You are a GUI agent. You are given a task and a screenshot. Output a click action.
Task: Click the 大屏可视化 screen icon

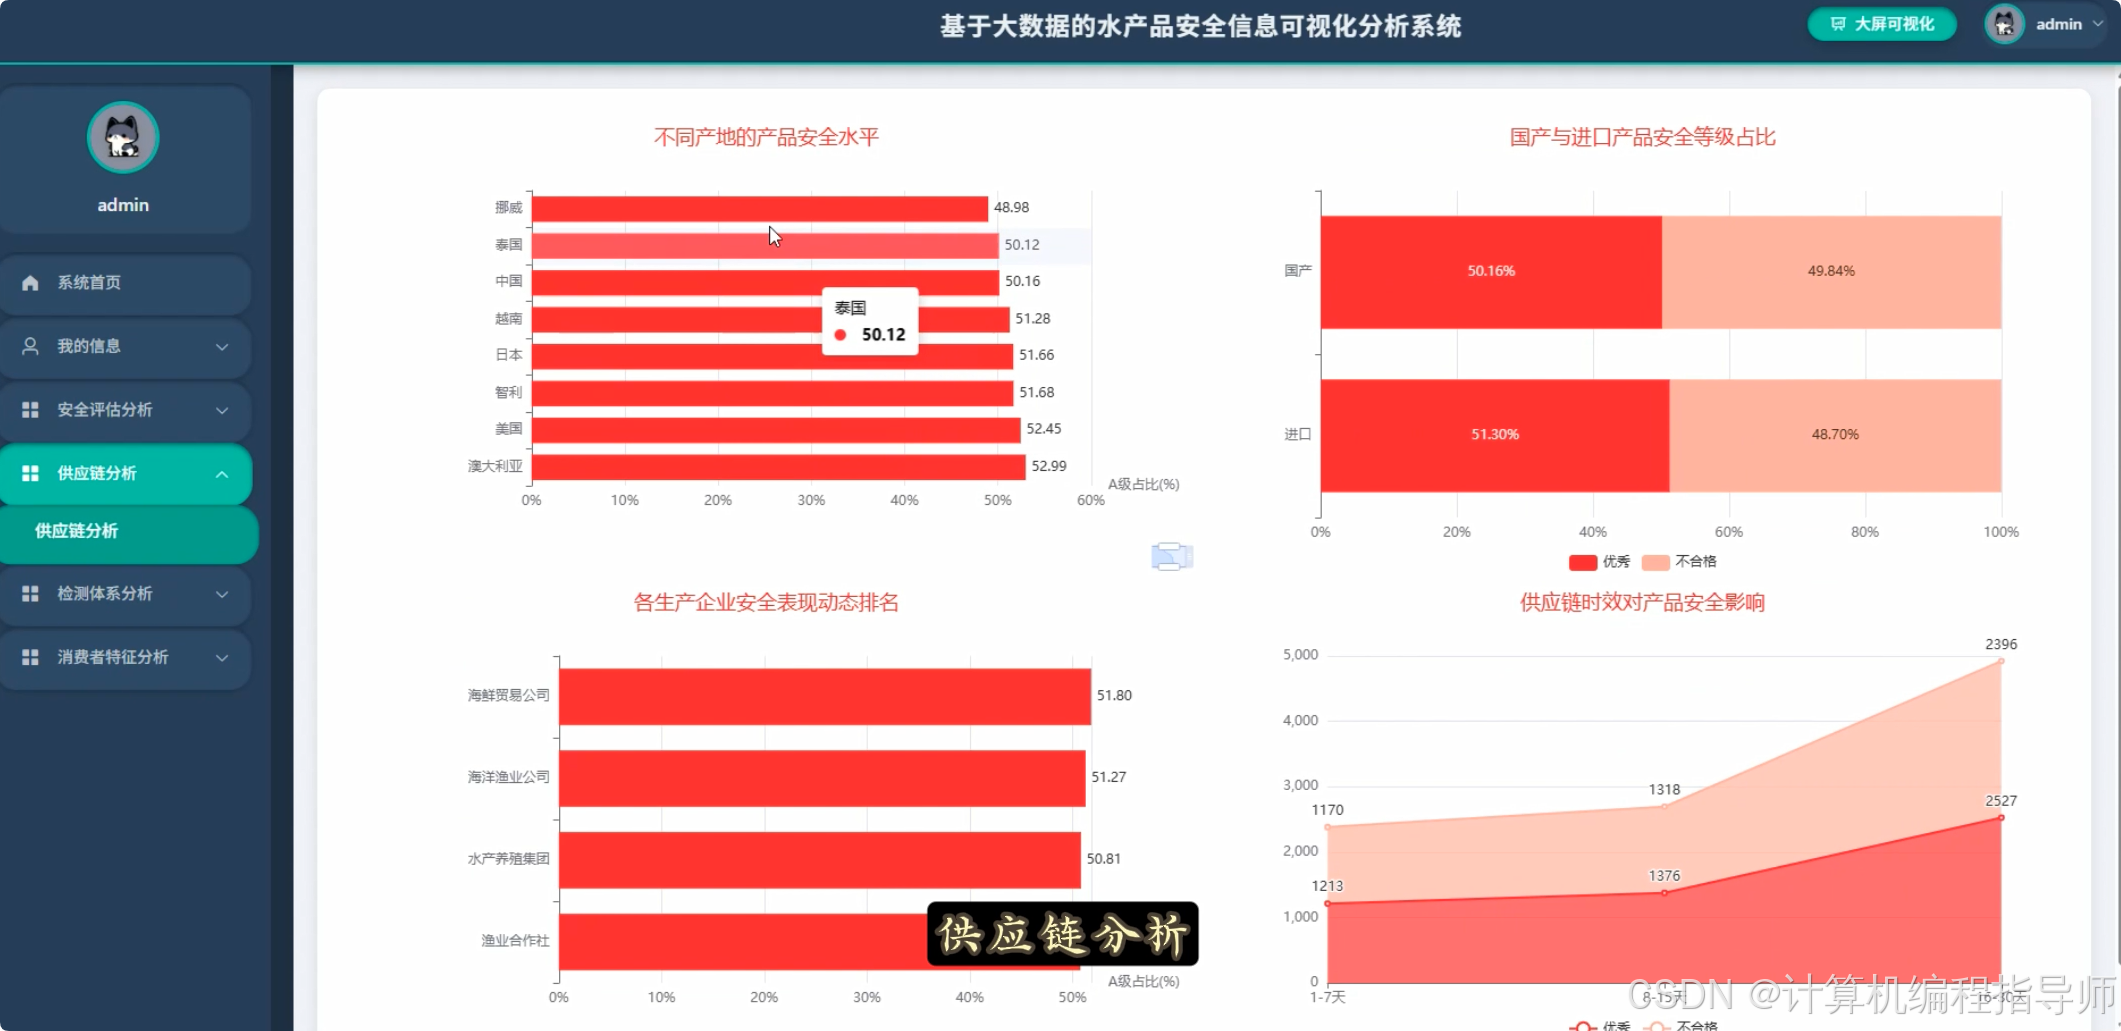1838,24
